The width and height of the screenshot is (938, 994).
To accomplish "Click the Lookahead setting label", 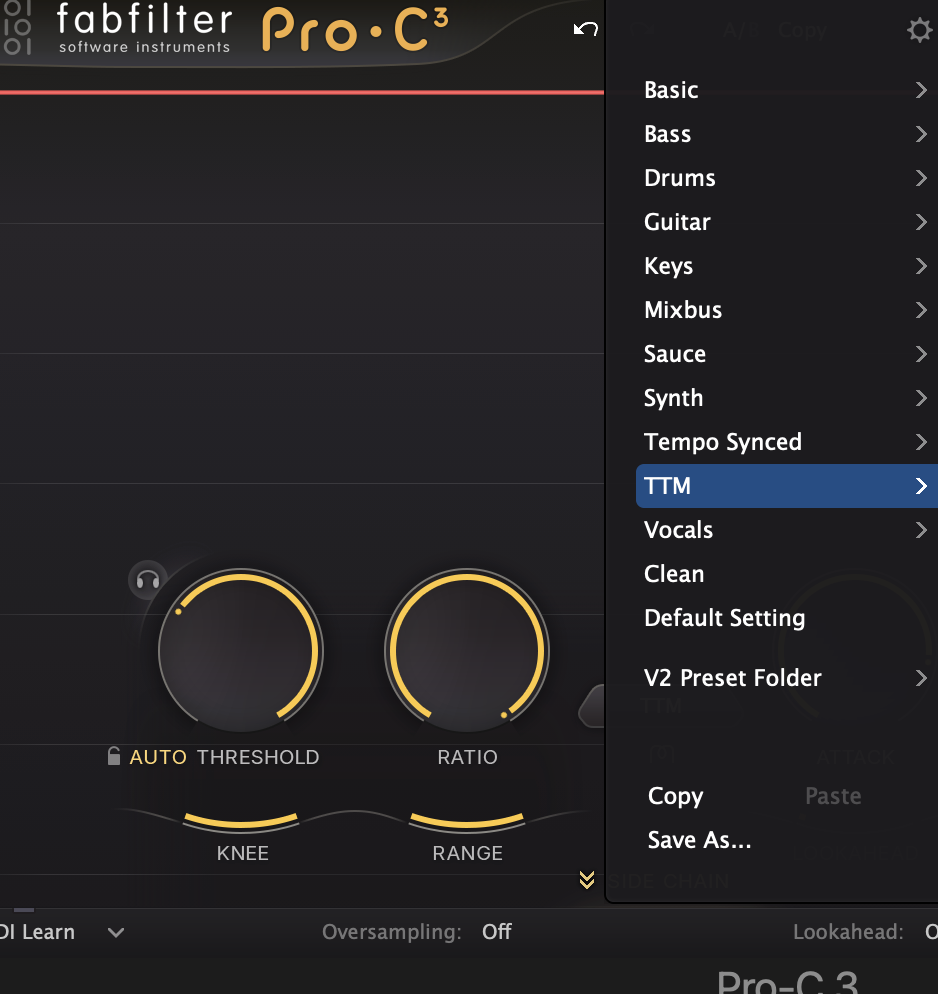I will 848,932.
